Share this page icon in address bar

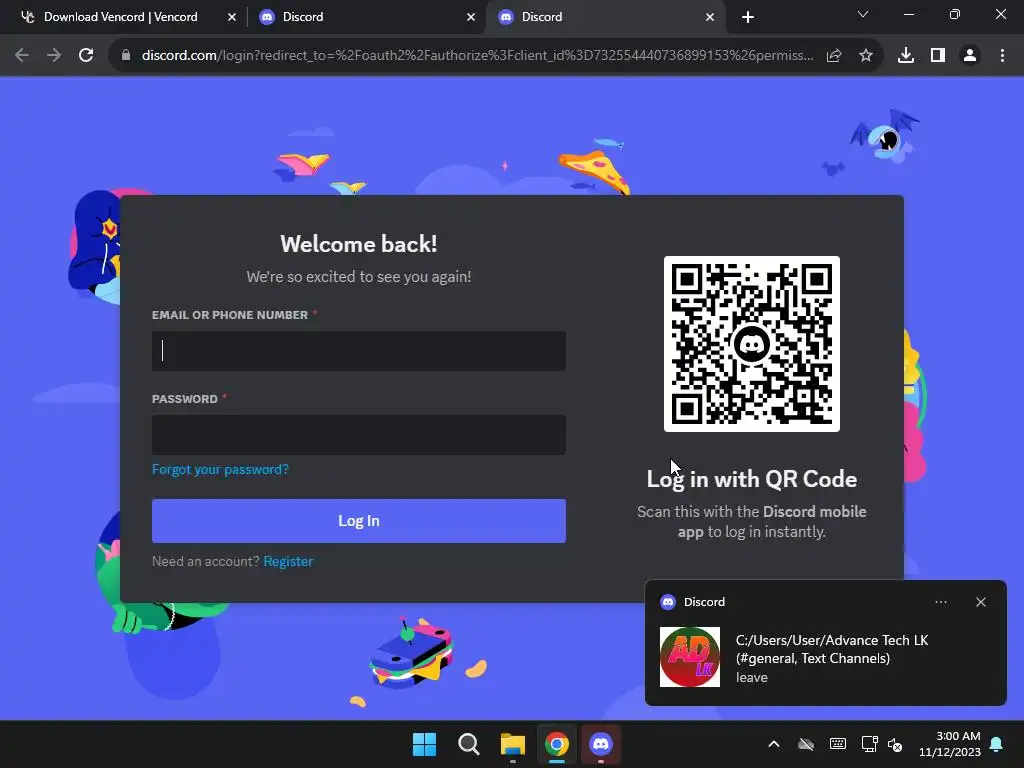tap(834, 56)
